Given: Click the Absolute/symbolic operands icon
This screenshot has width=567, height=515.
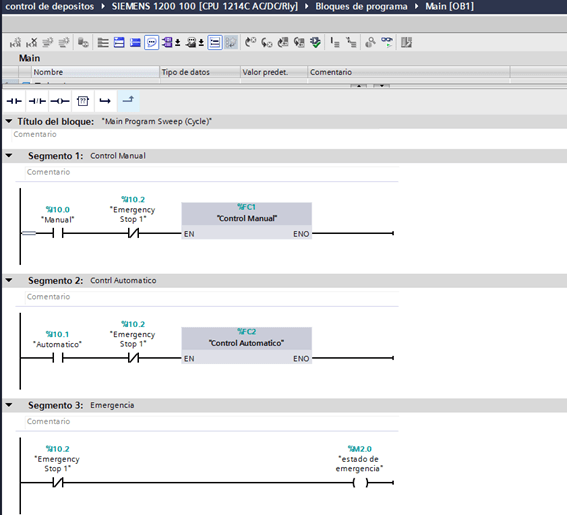Looking at the screenshot, I should click(167, 43).
